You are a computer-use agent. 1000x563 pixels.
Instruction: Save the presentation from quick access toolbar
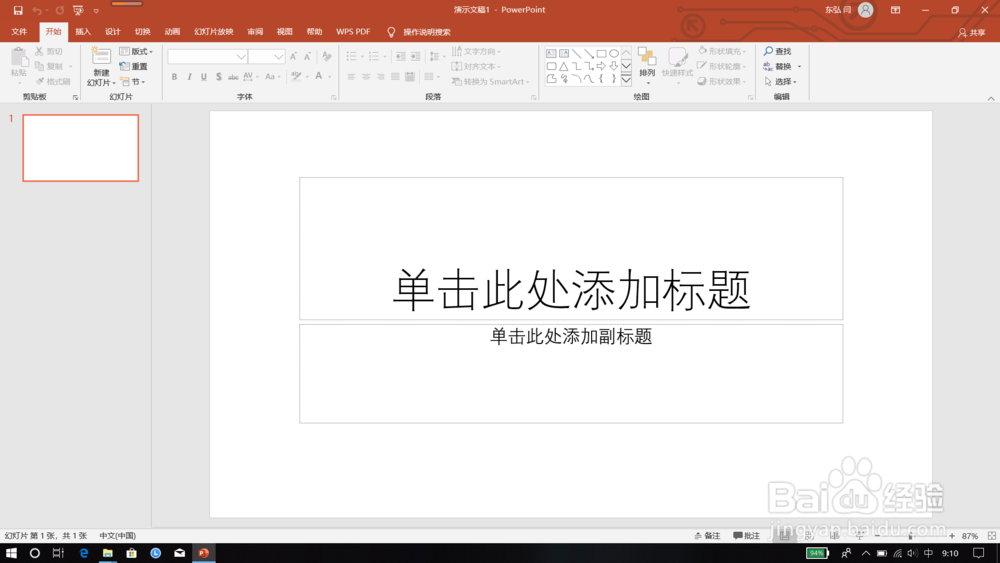[18, 10]
